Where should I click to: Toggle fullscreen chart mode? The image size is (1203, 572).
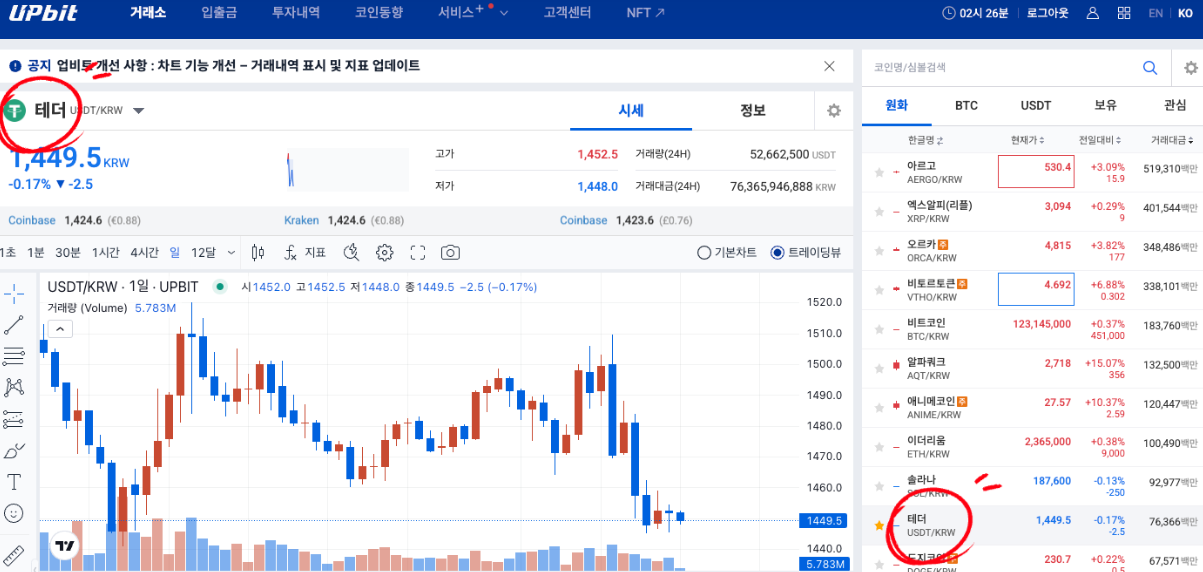click(x=418, y=253)
